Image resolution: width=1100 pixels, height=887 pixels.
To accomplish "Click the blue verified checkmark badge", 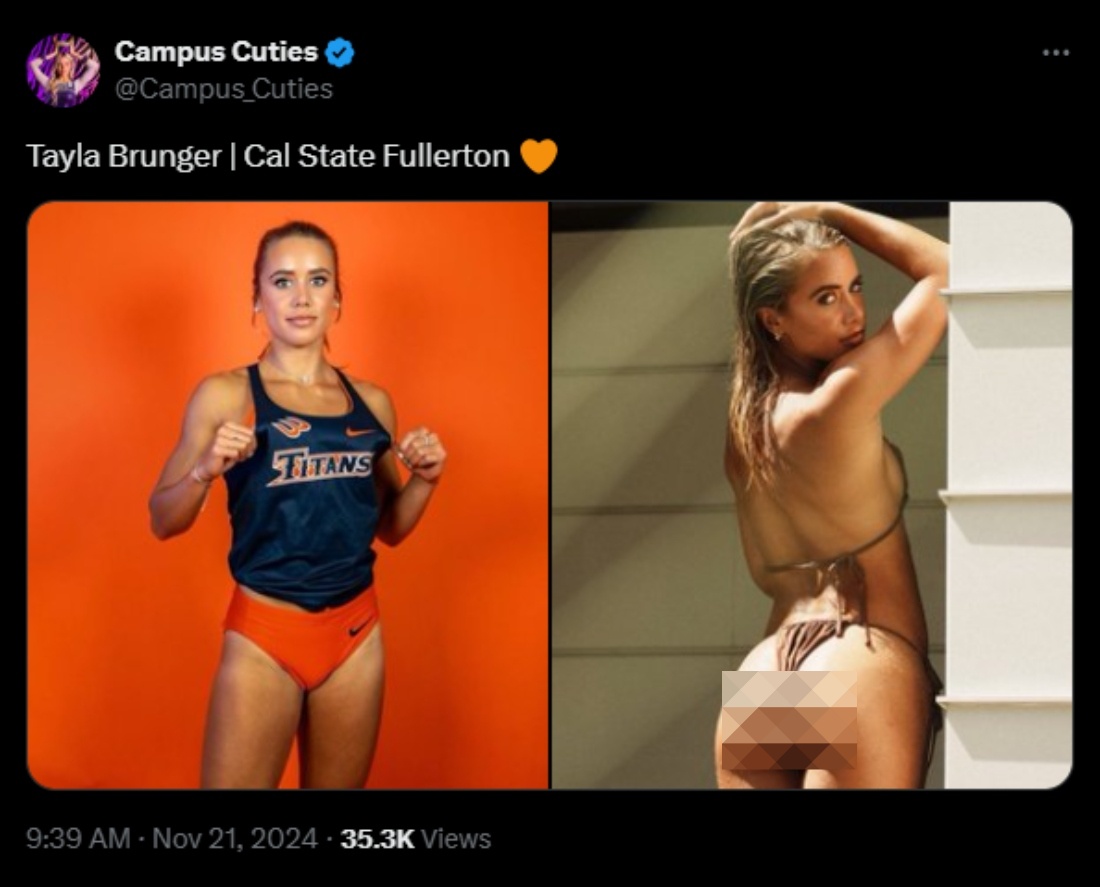I will (341, 52).
